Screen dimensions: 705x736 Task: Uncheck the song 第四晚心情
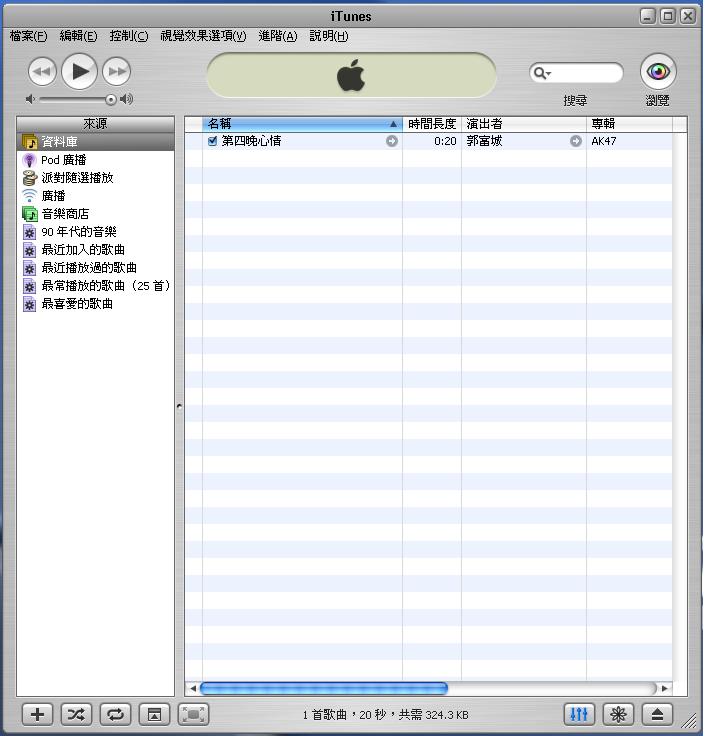(x=212, y=141)
